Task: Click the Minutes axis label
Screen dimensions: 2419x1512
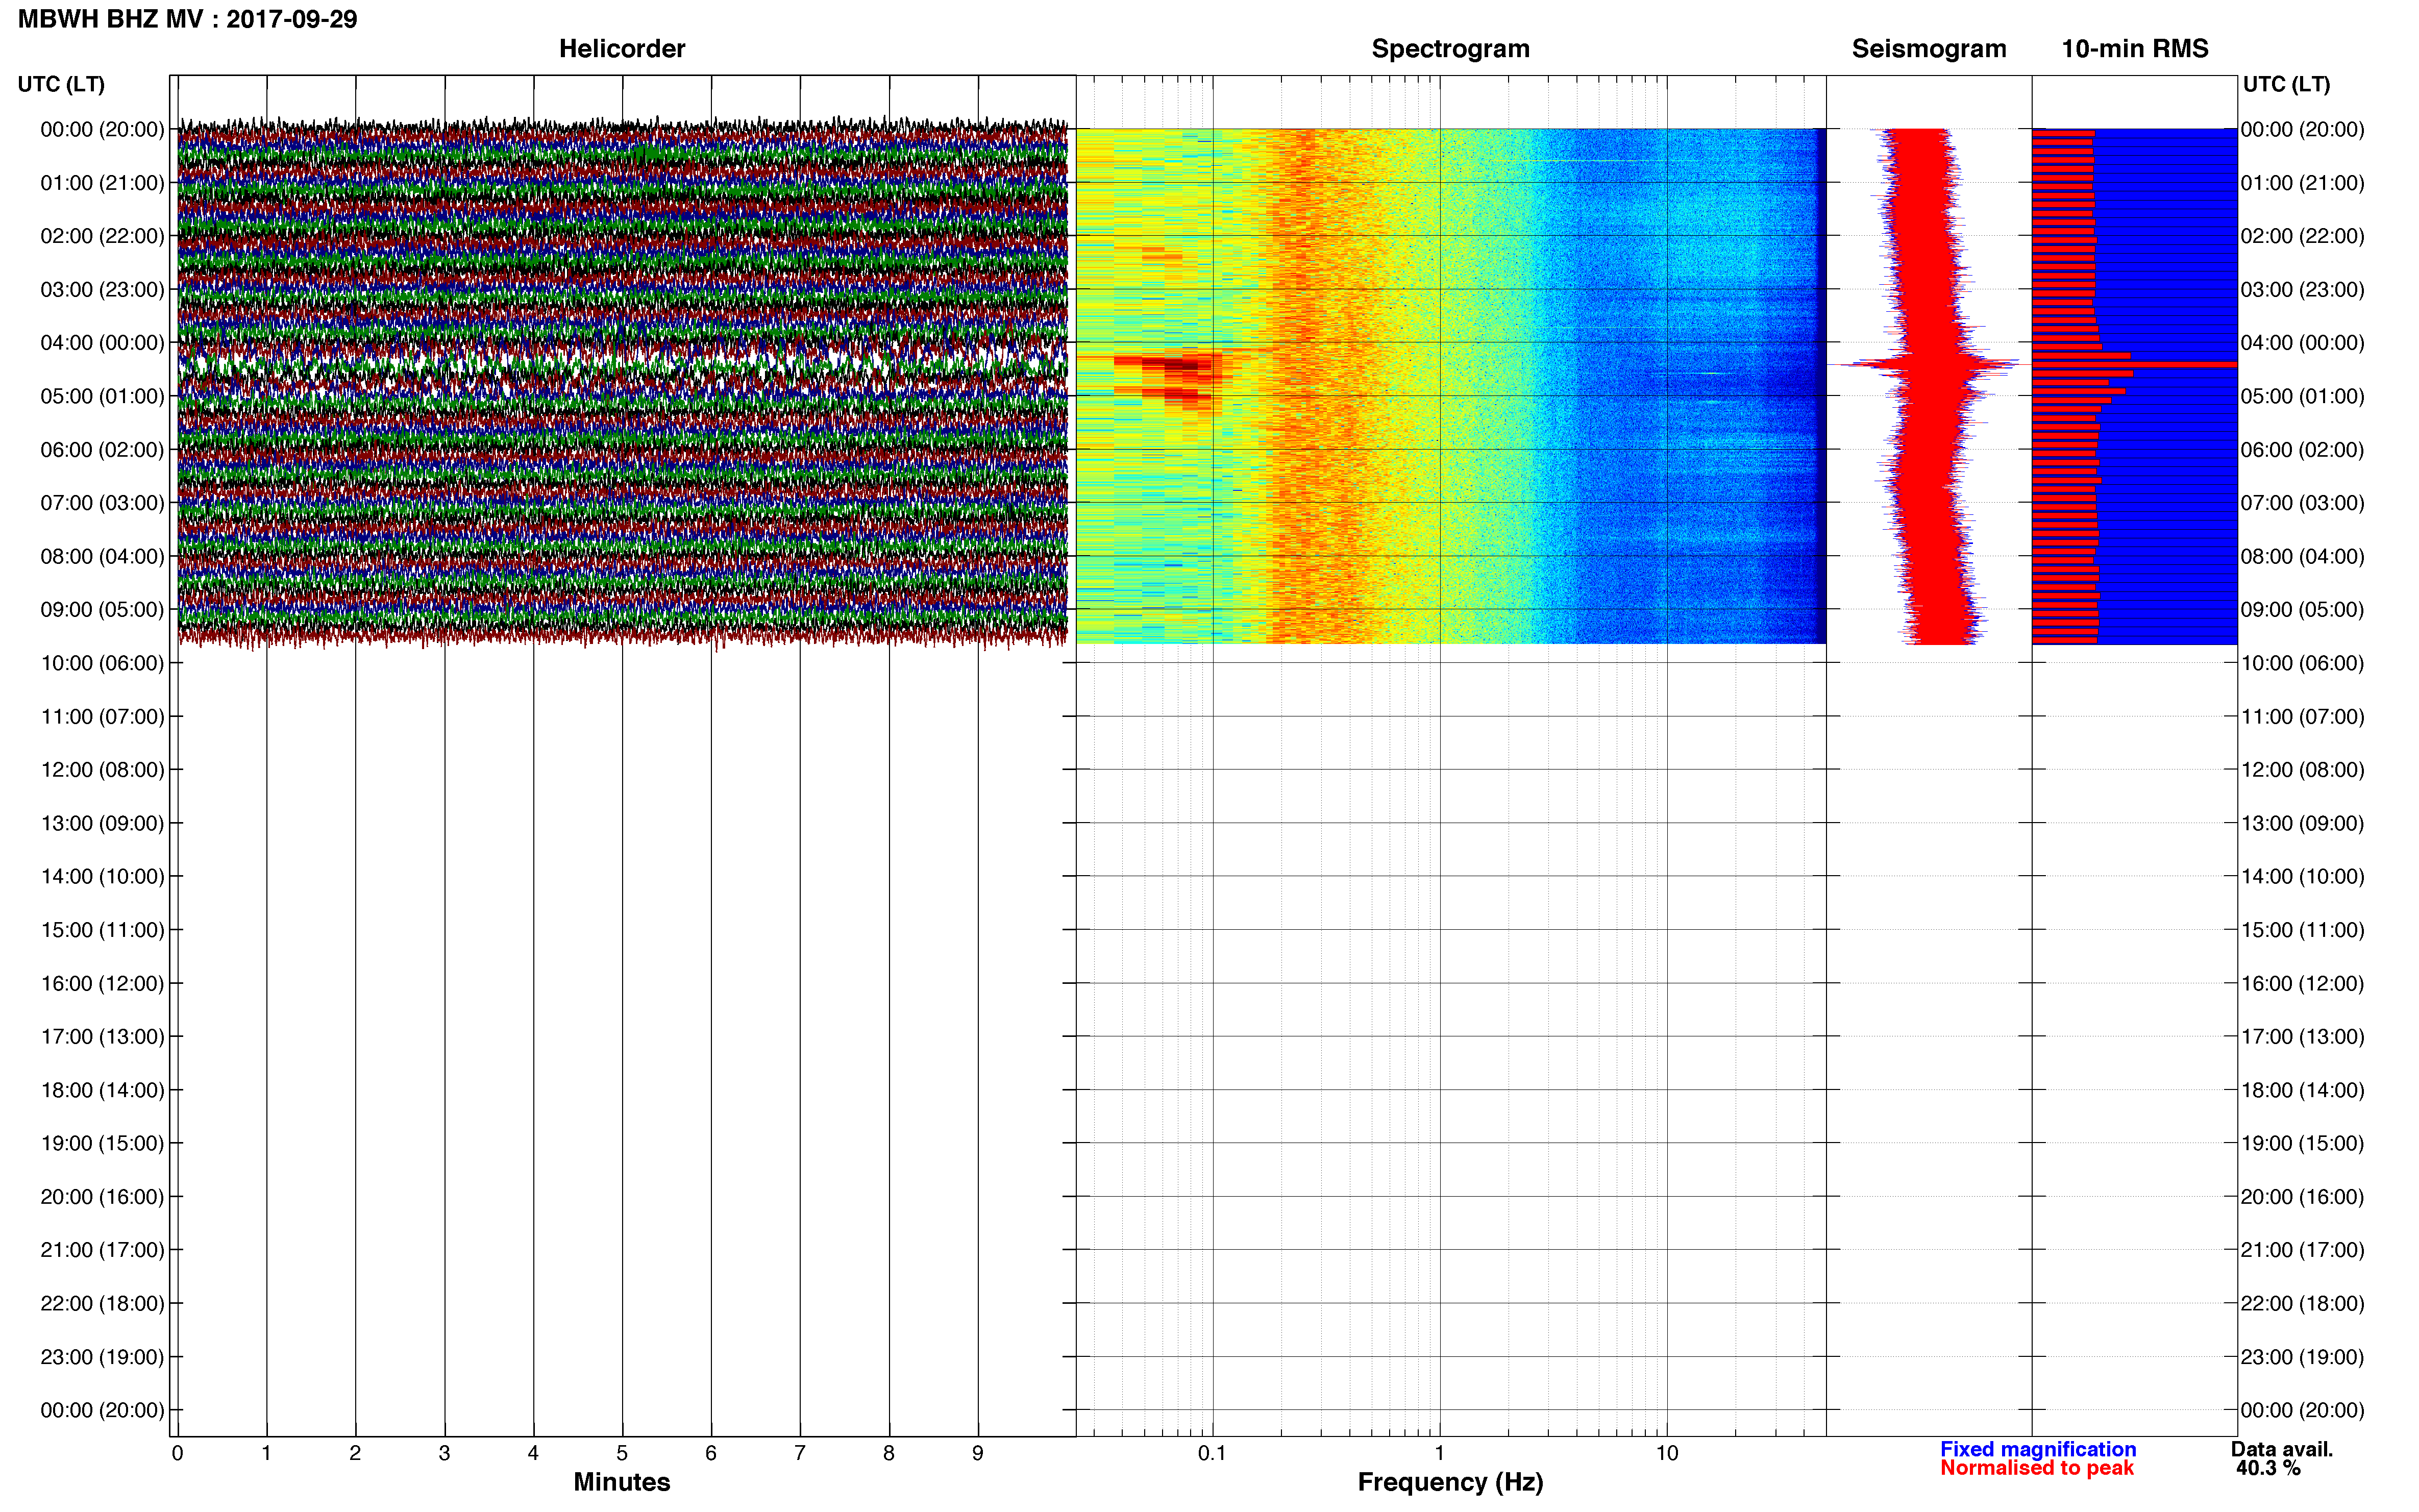Action: 622,1482
